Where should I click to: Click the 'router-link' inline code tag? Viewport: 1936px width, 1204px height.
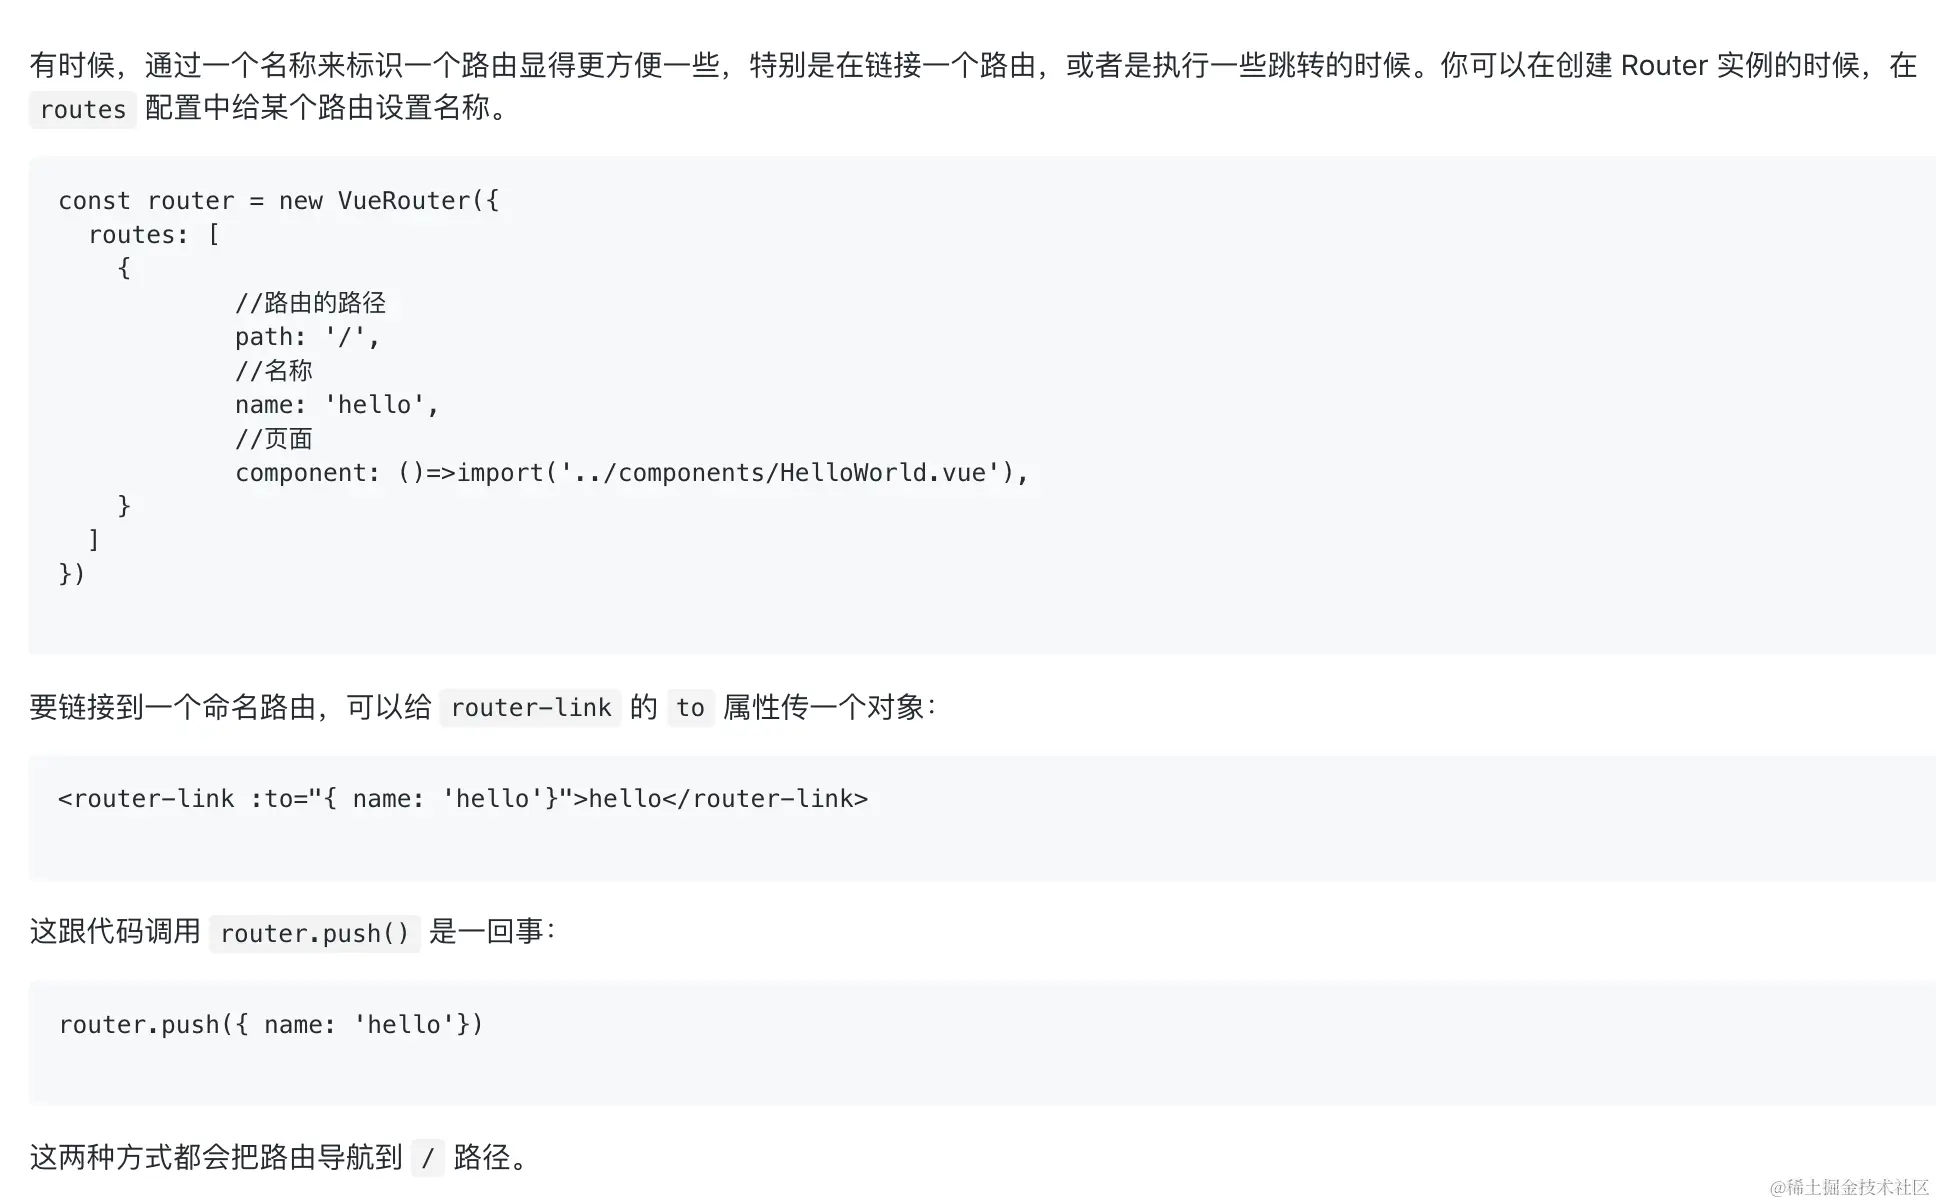tap(530, 708)
